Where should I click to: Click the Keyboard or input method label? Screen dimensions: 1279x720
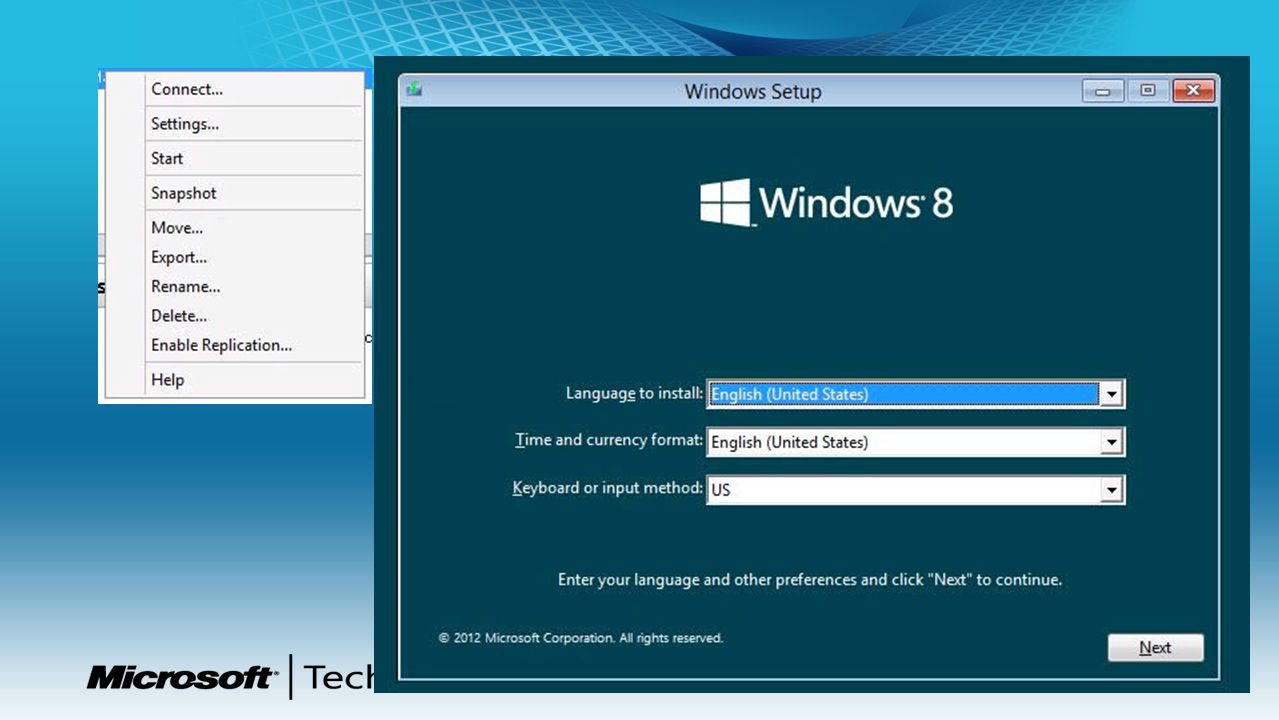[x=608, y=488]
